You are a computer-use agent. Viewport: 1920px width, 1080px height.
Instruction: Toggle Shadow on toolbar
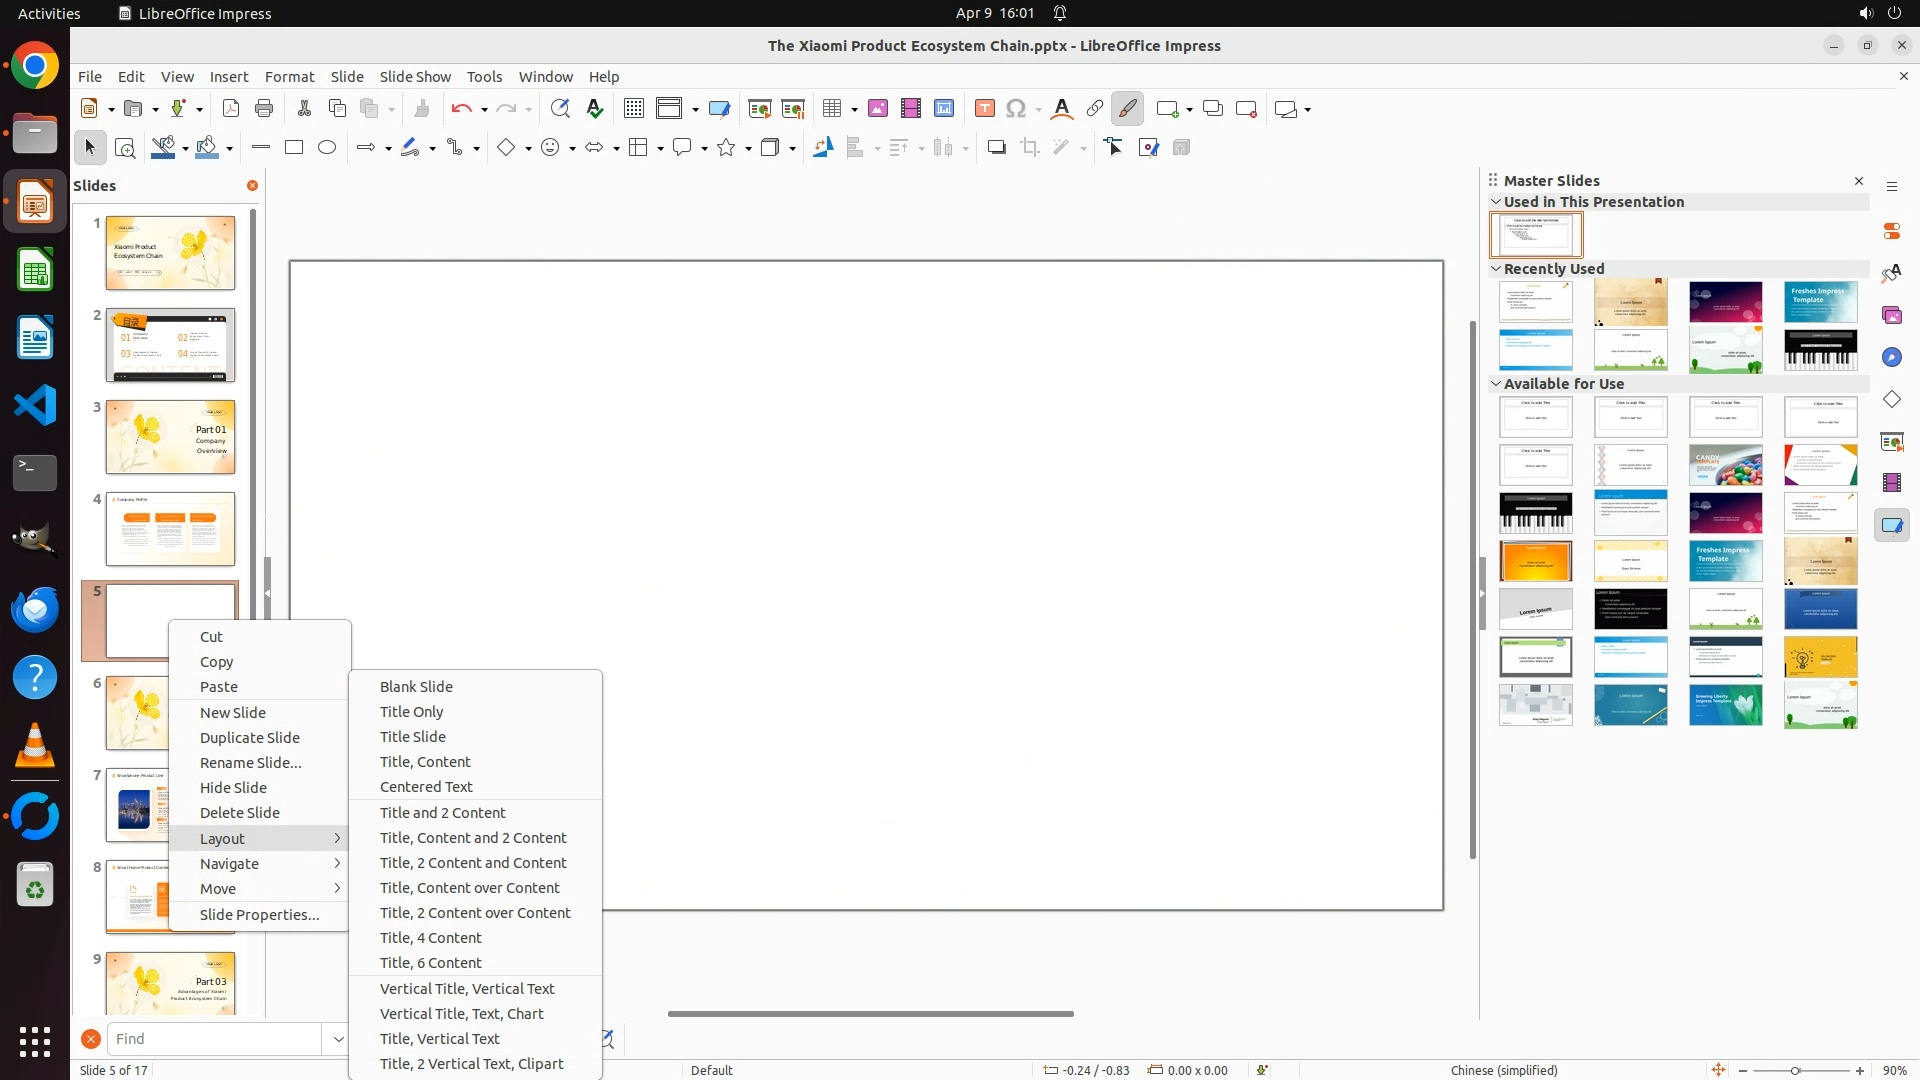pos(996,148)
